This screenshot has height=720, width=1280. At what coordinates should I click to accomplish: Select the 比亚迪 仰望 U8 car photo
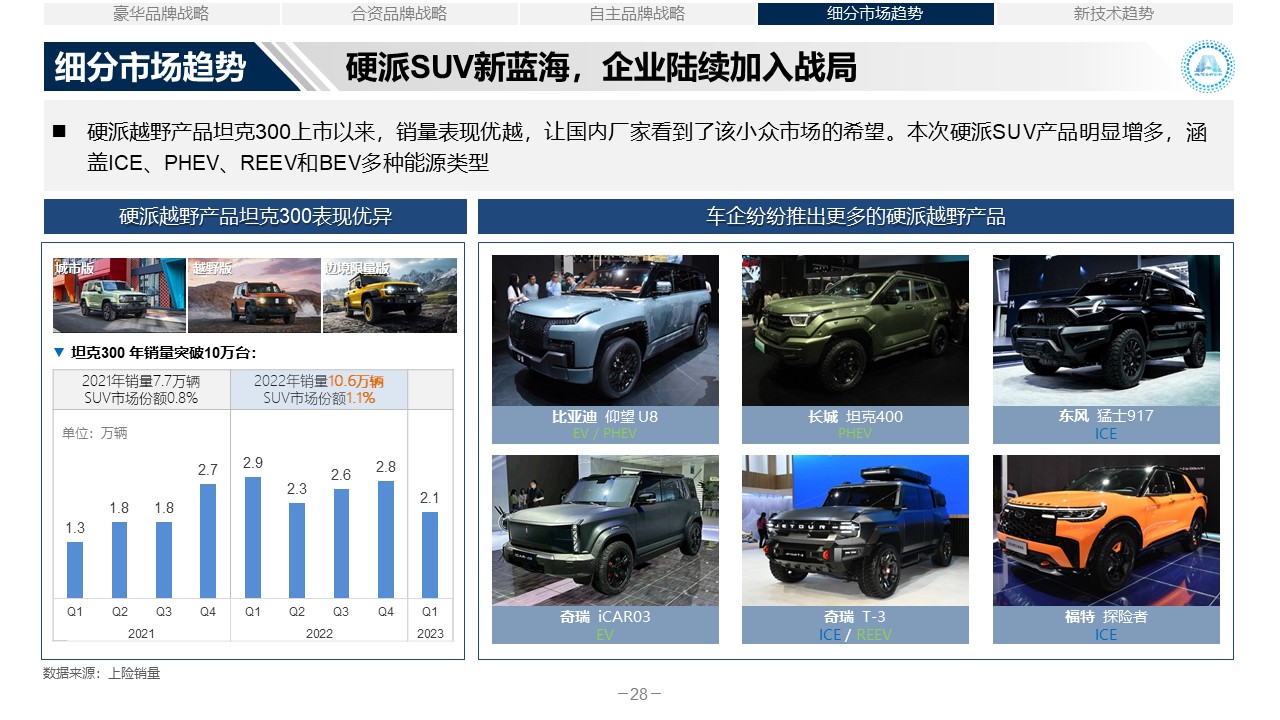[605, 330]
